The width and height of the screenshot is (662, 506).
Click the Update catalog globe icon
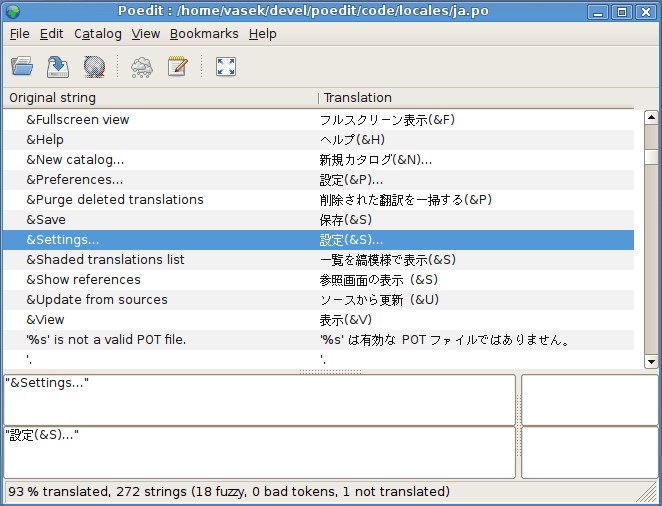[x=94, y=67]
